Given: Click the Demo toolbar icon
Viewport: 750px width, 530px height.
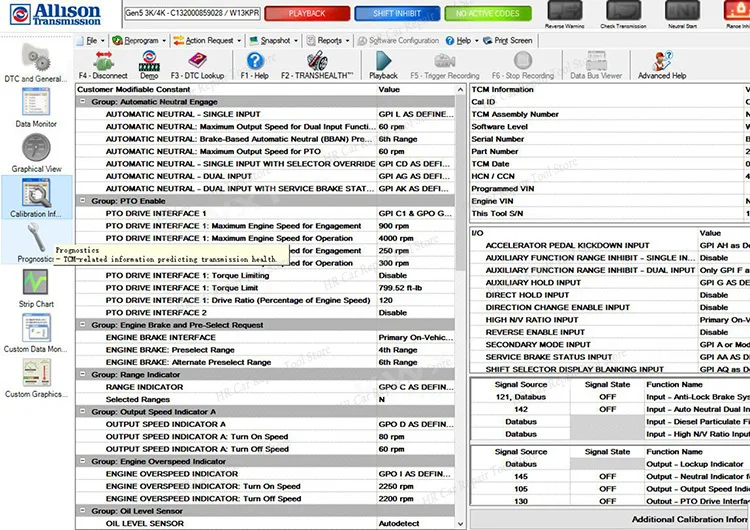Looking at the screenshot, I should click(148, 61).
